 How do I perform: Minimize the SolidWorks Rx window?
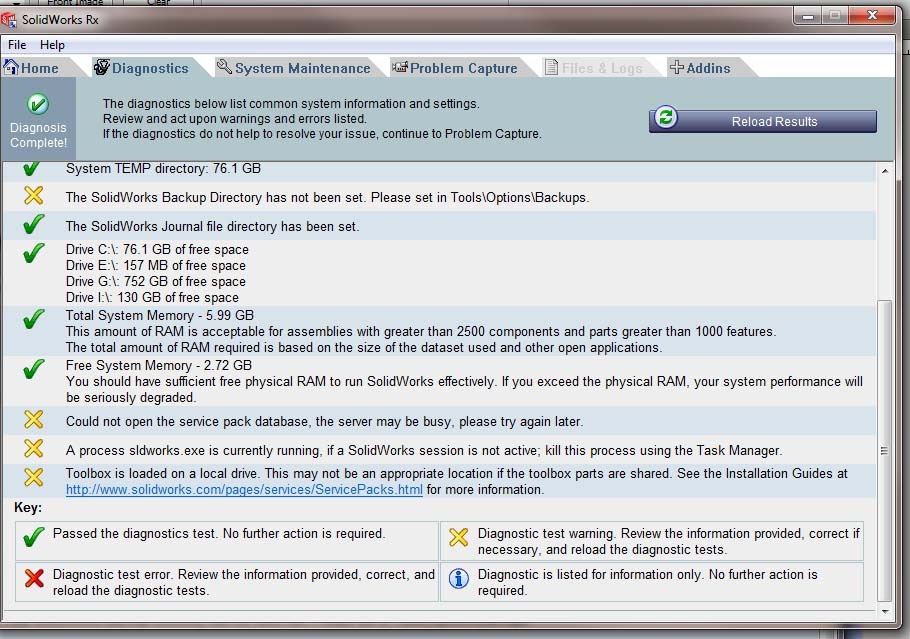pos(807,16)
